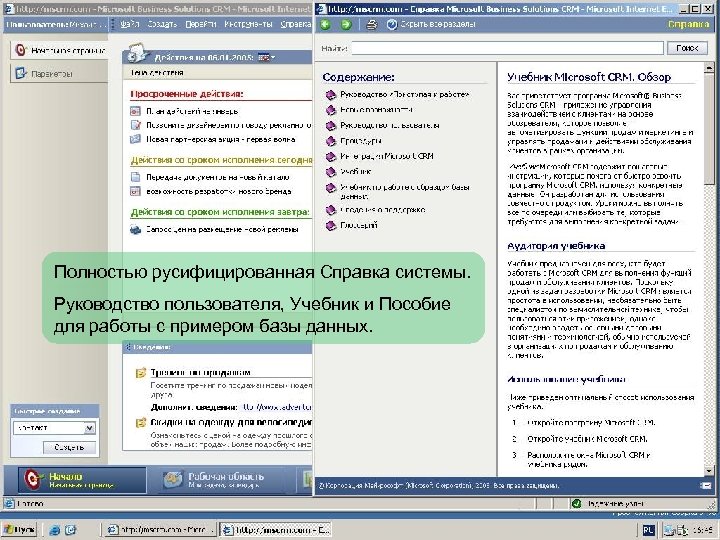
Task: Open today's activity 'Передача документов'
Action: [218, 177]
